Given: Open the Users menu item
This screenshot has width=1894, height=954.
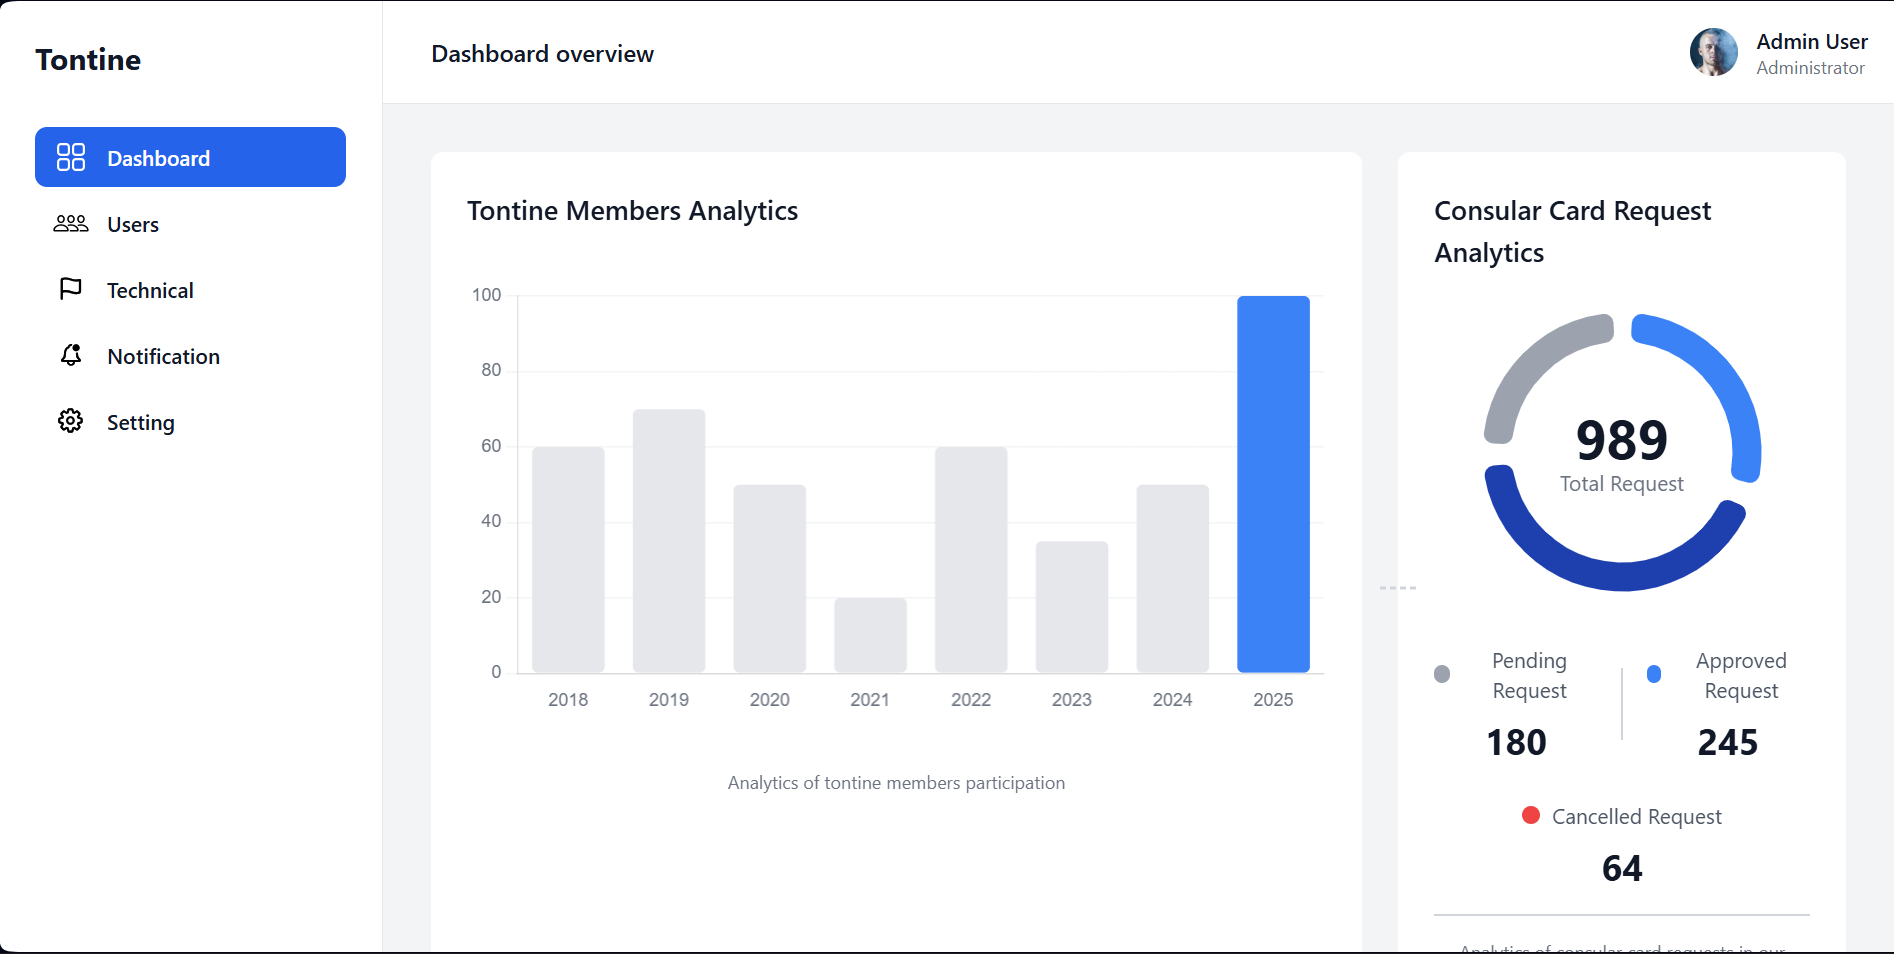Looking at the screenshot, I should click(133, 225).
